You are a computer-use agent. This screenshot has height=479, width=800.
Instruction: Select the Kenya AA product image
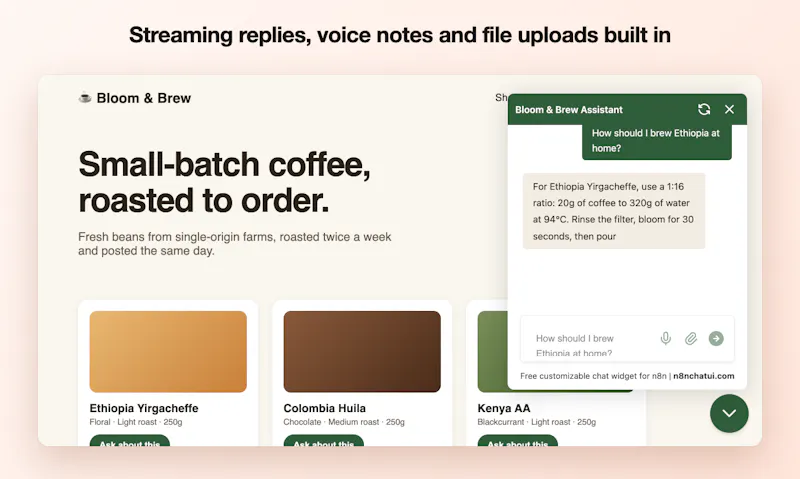pos(492,351)
